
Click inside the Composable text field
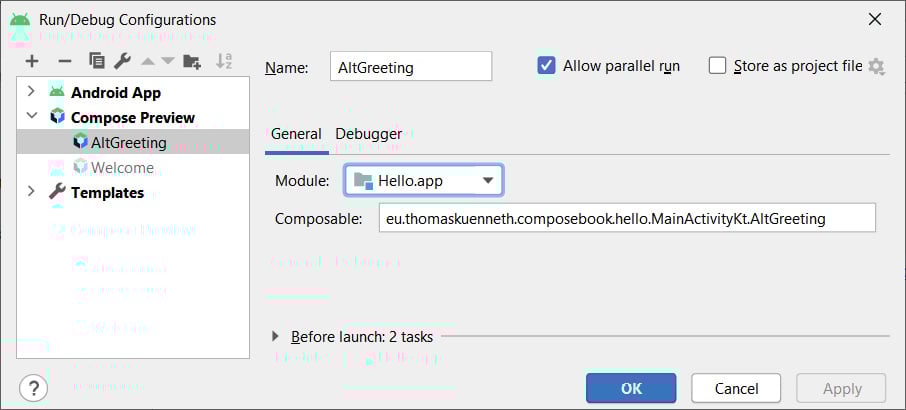(x=627, y=219)
